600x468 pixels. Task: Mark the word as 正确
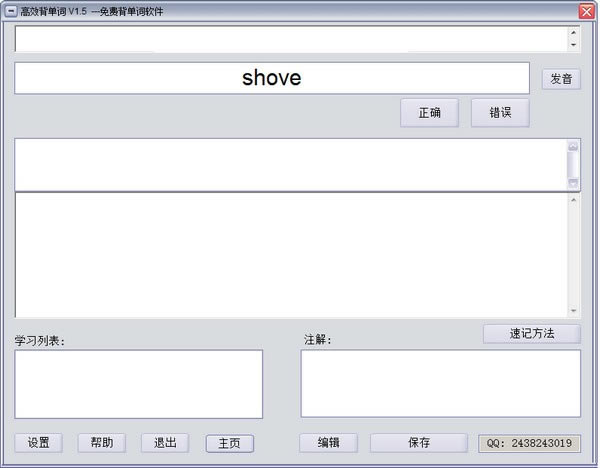[x=429, y=113]
